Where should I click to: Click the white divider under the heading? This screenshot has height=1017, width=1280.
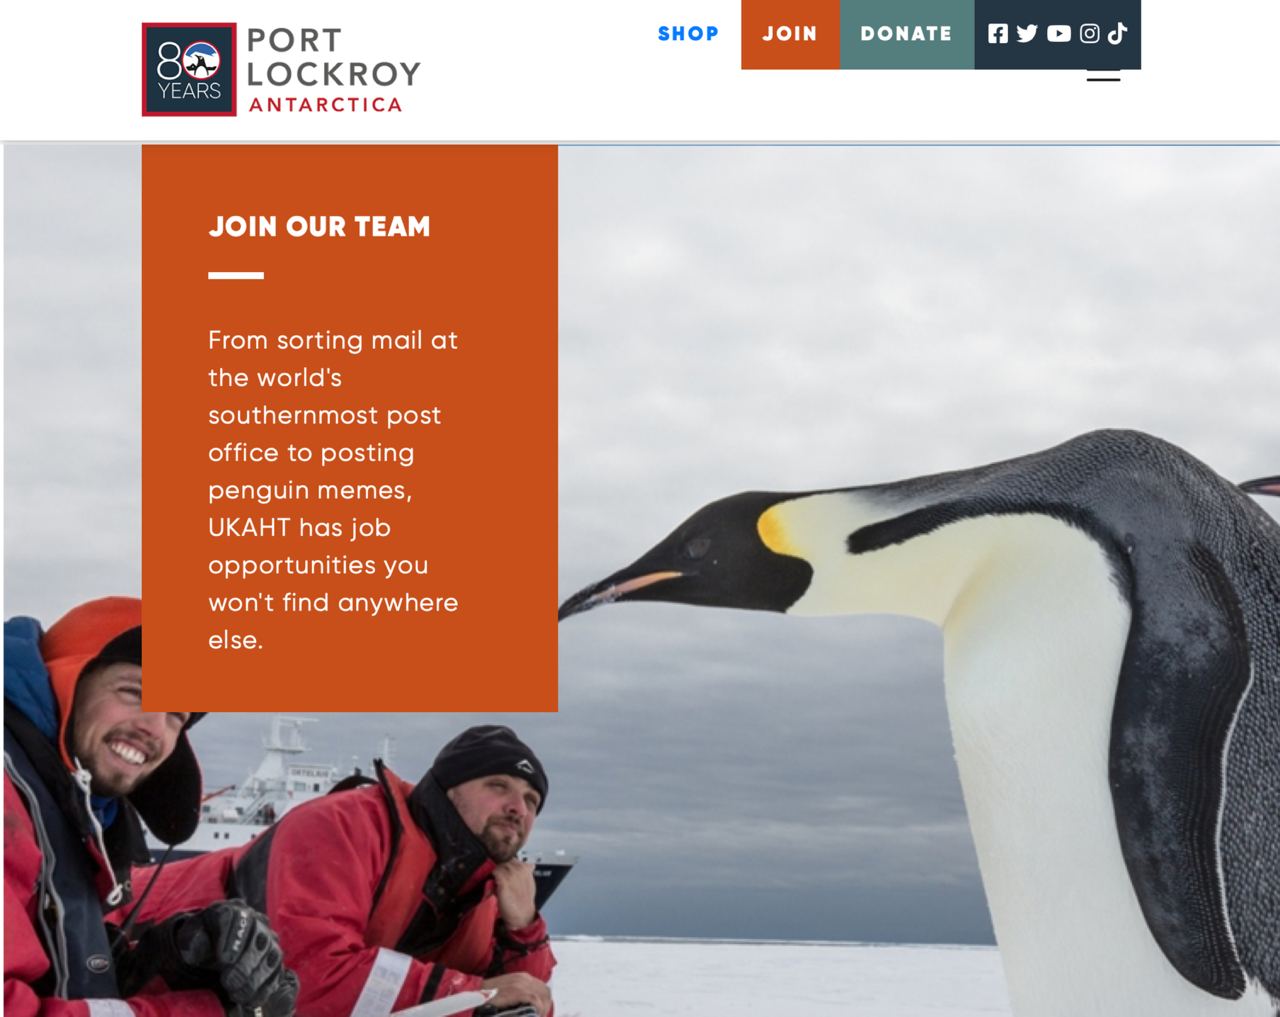(236, 275)
